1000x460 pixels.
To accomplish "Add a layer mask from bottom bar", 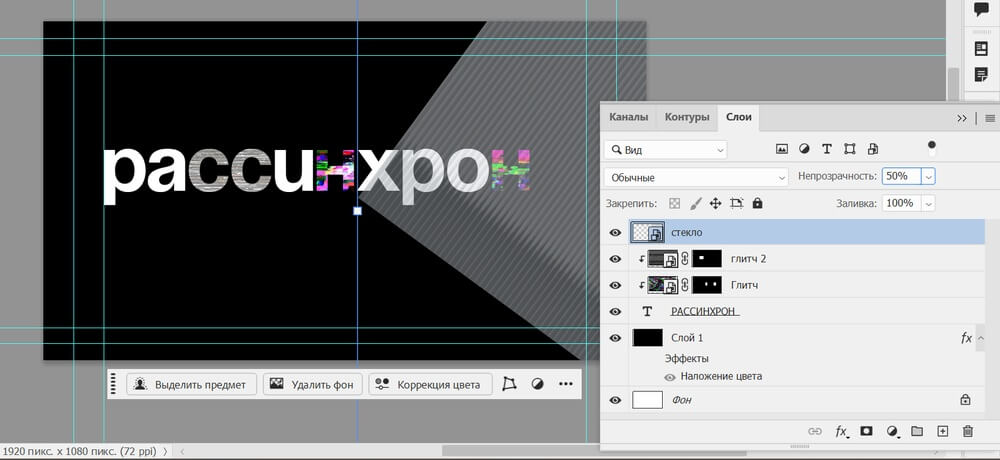I will 866,431.
